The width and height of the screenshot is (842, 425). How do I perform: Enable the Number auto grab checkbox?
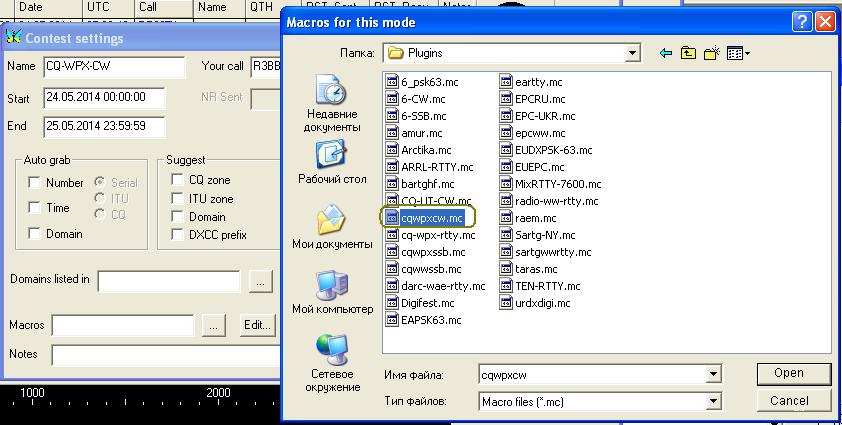tap(35, 183)
